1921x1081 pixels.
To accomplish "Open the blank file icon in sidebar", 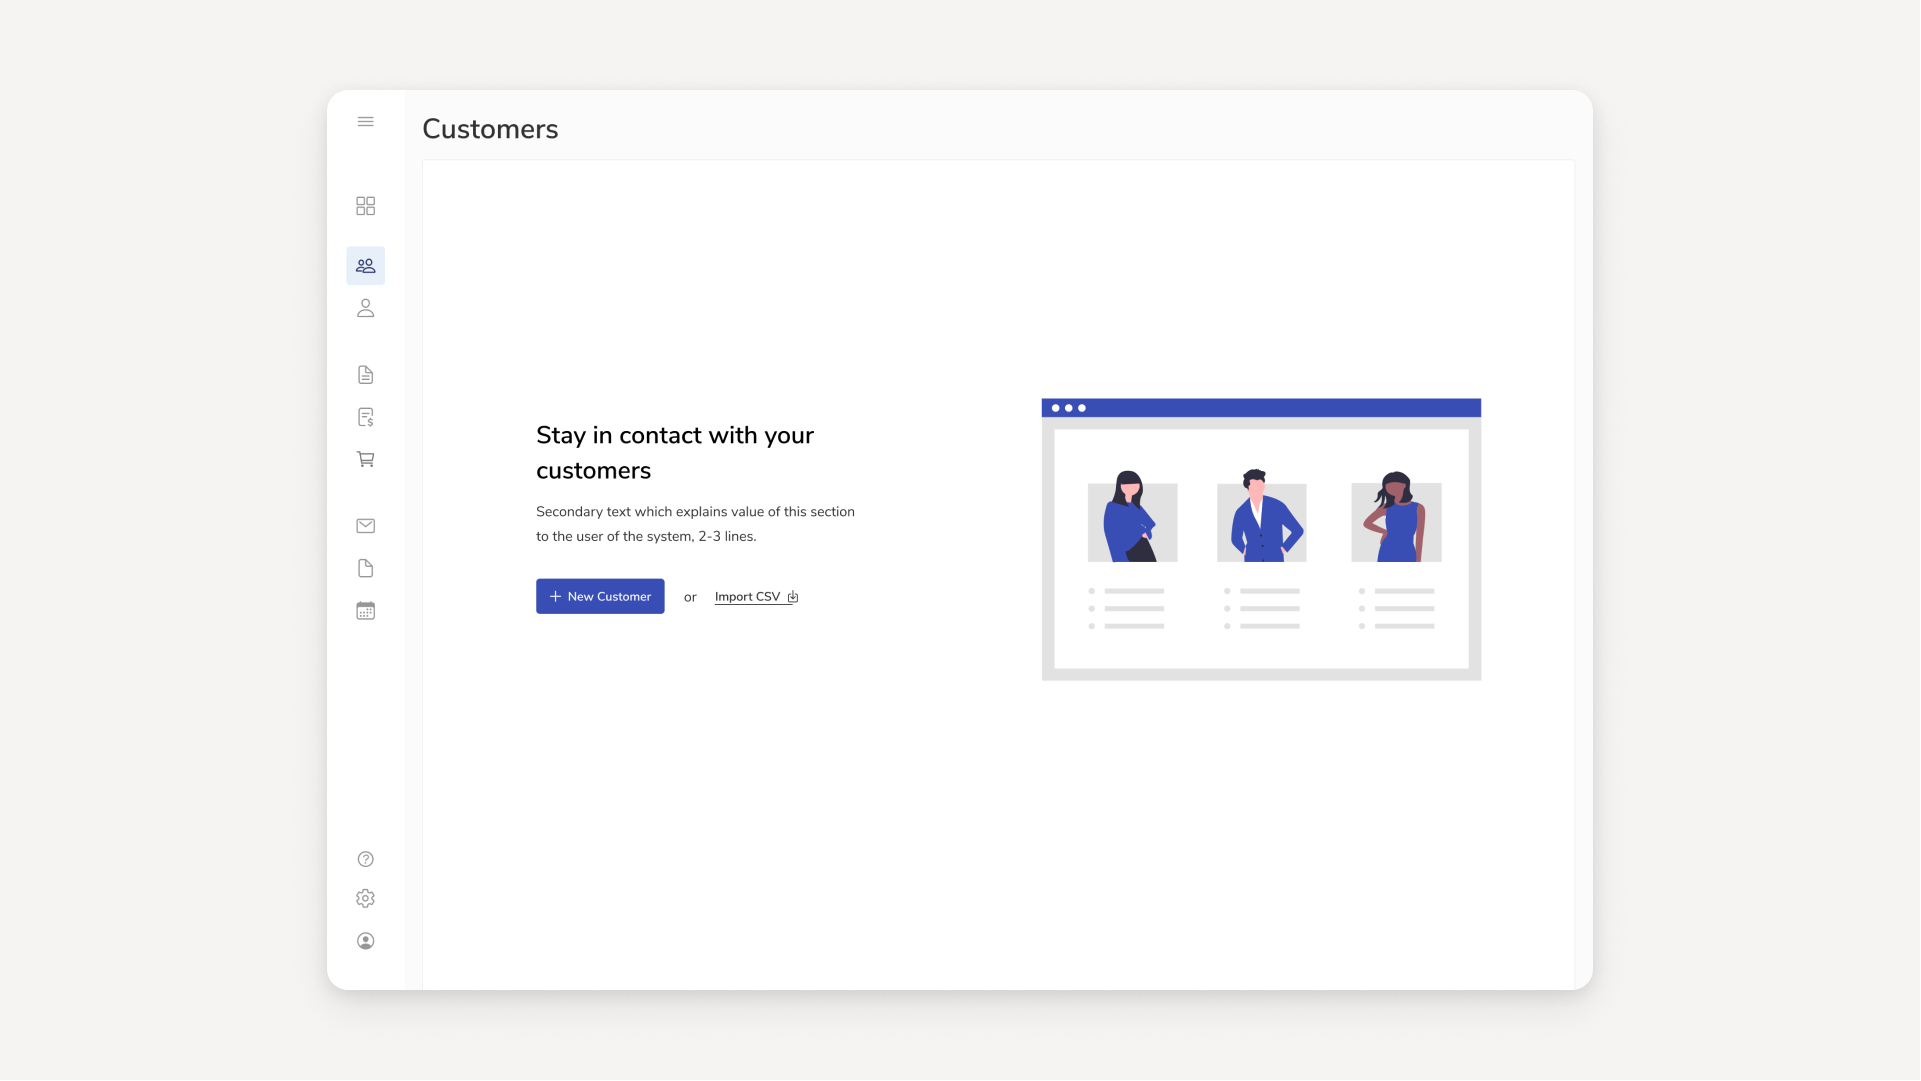I will [x=365, y=568].
